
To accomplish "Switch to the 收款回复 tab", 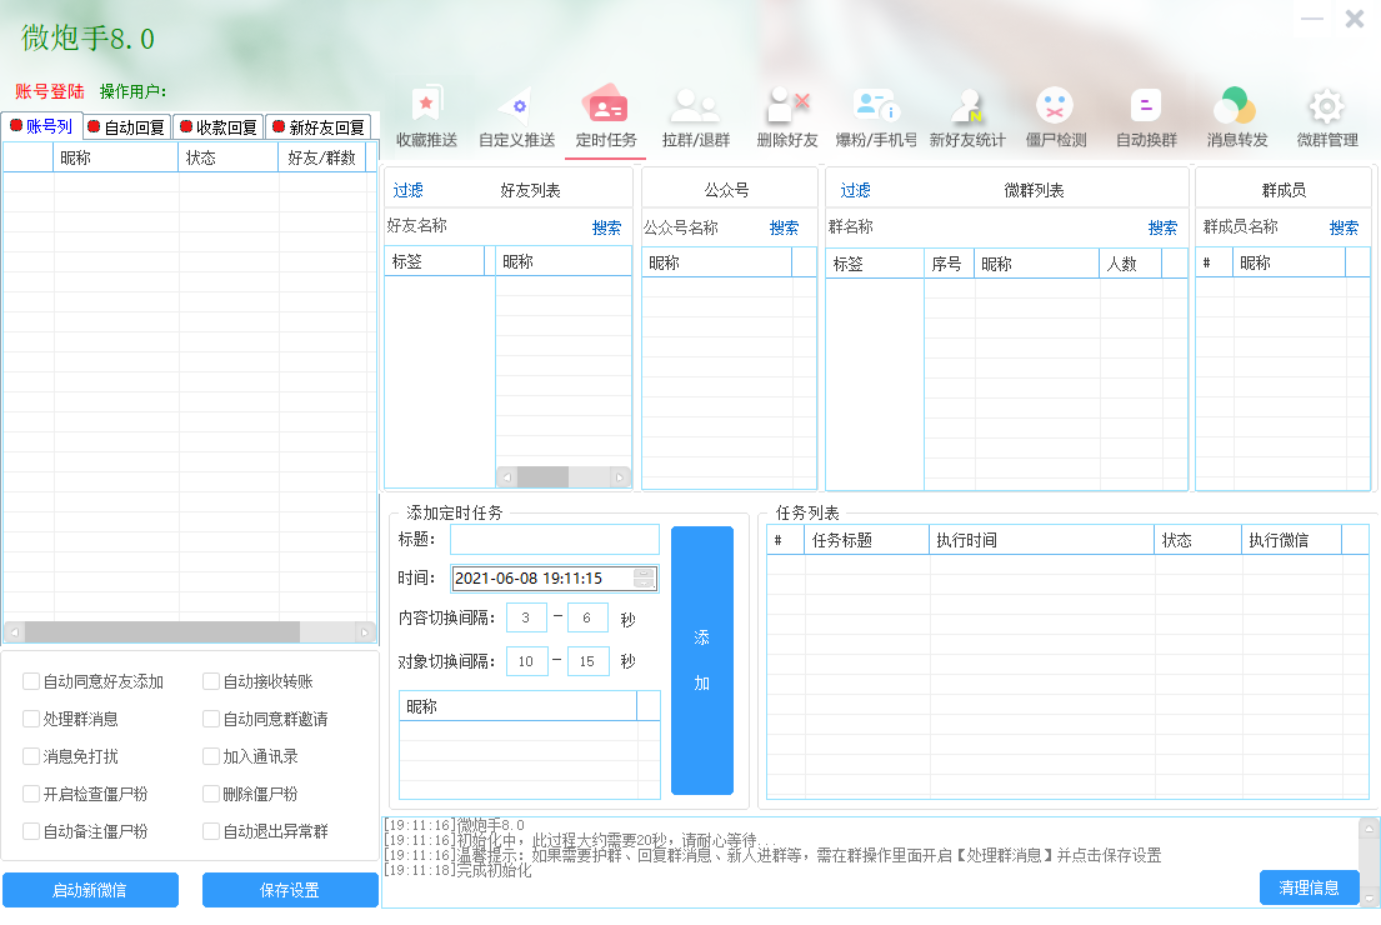I will click(218, 127).
